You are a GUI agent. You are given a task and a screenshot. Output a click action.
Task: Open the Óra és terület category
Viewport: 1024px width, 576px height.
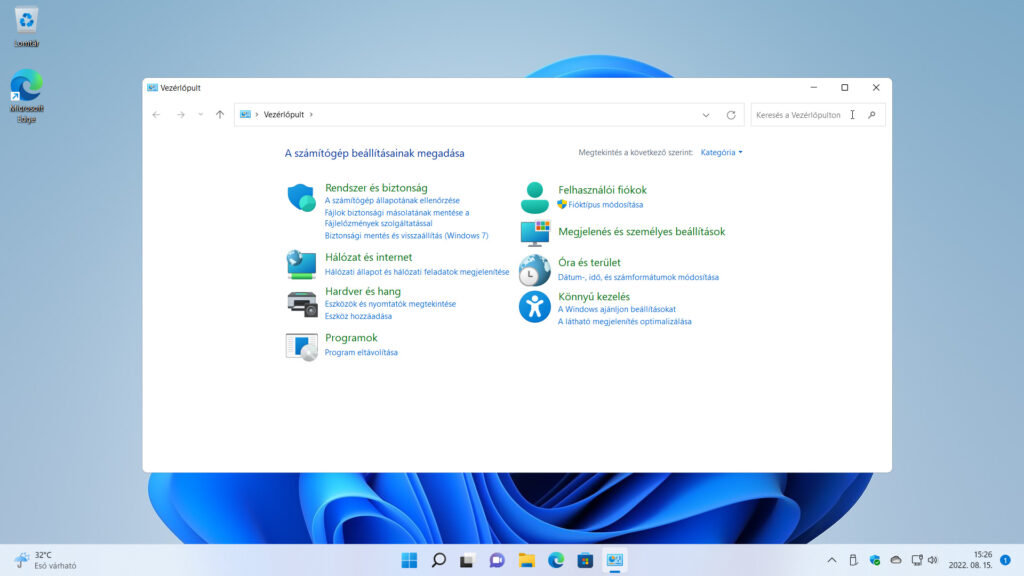(589, 263)
